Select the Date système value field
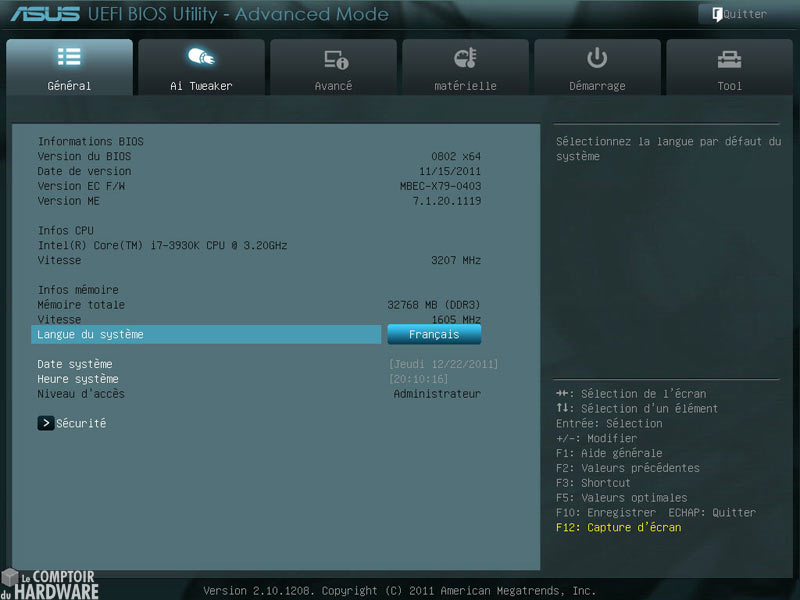This screenshot has height=600, width=800. tap(443, 364)
